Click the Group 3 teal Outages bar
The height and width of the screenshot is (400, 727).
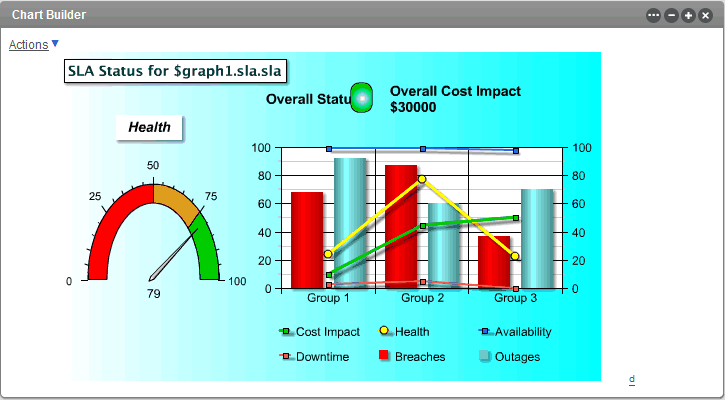pyautogui.click(x=537, y=239)
